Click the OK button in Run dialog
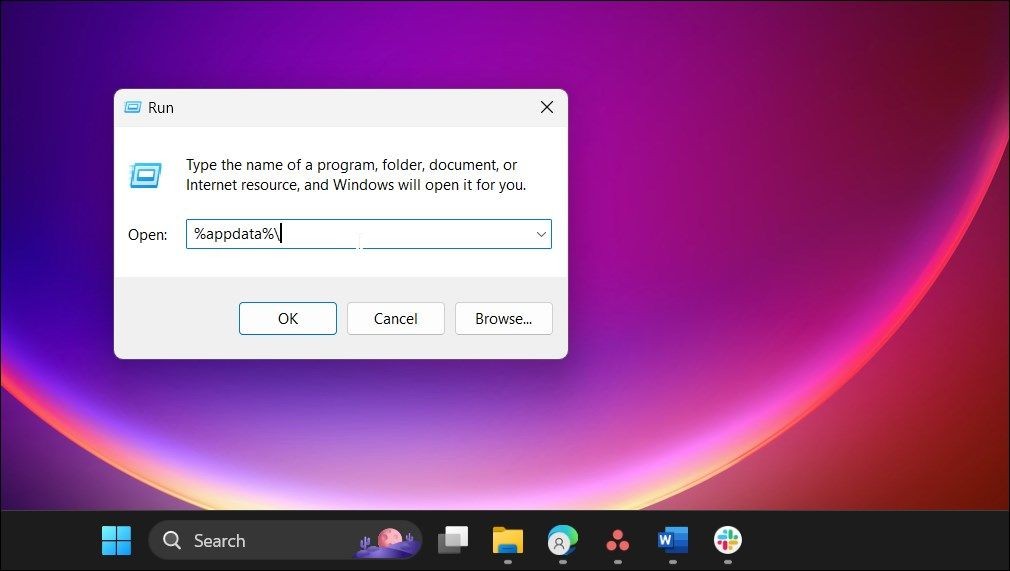The width and height of the screenshot is (1010, 571). (x=287, y=318)
